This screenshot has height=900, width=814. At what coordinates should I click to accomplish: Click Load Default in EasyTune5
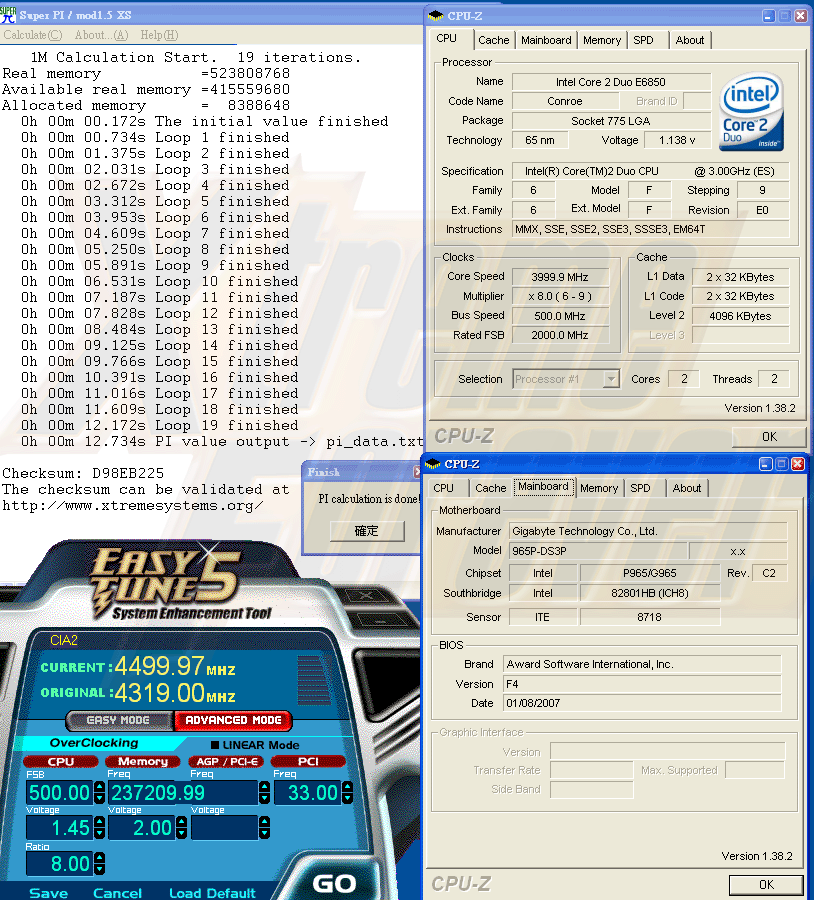(212, 893)
